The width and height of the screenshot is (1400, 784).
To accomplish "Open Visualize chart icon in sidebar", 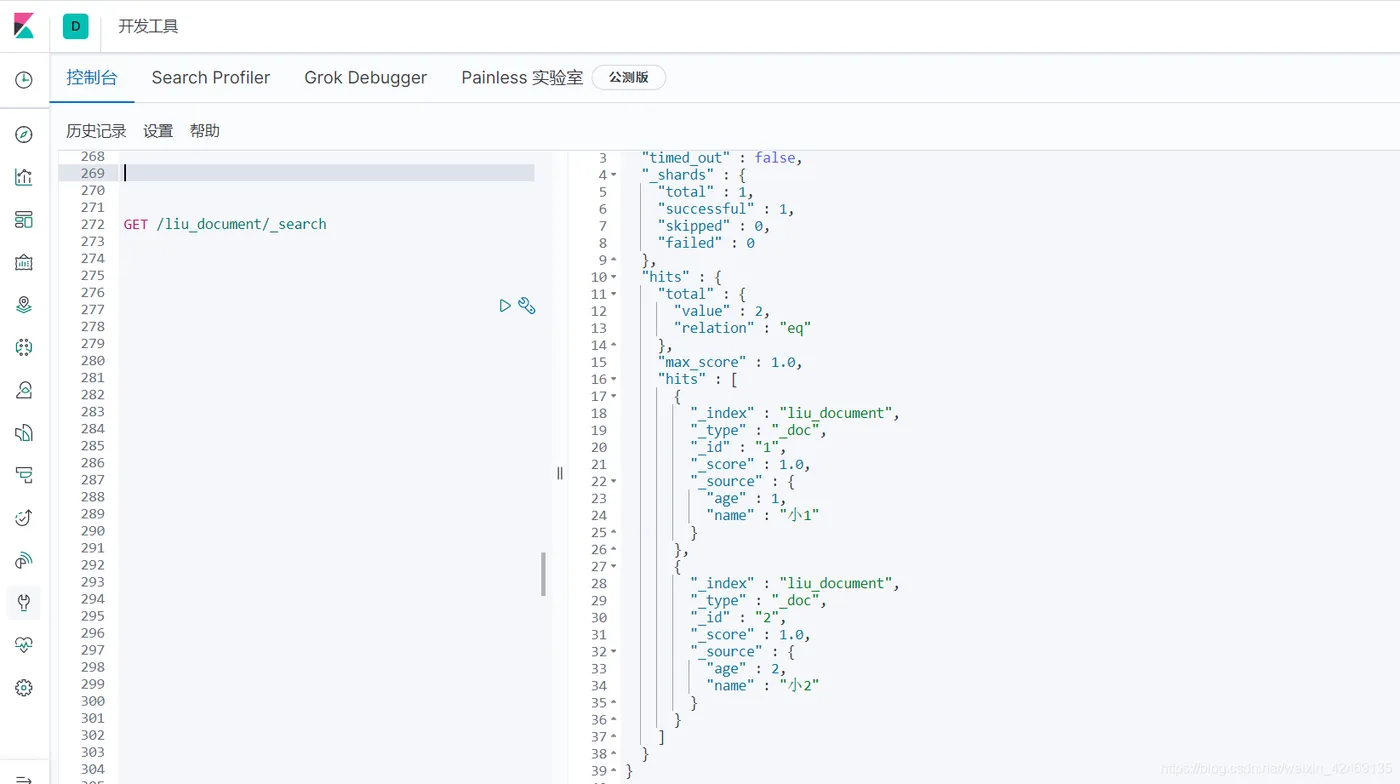I will pyautogui.click(x=24, y=177).
